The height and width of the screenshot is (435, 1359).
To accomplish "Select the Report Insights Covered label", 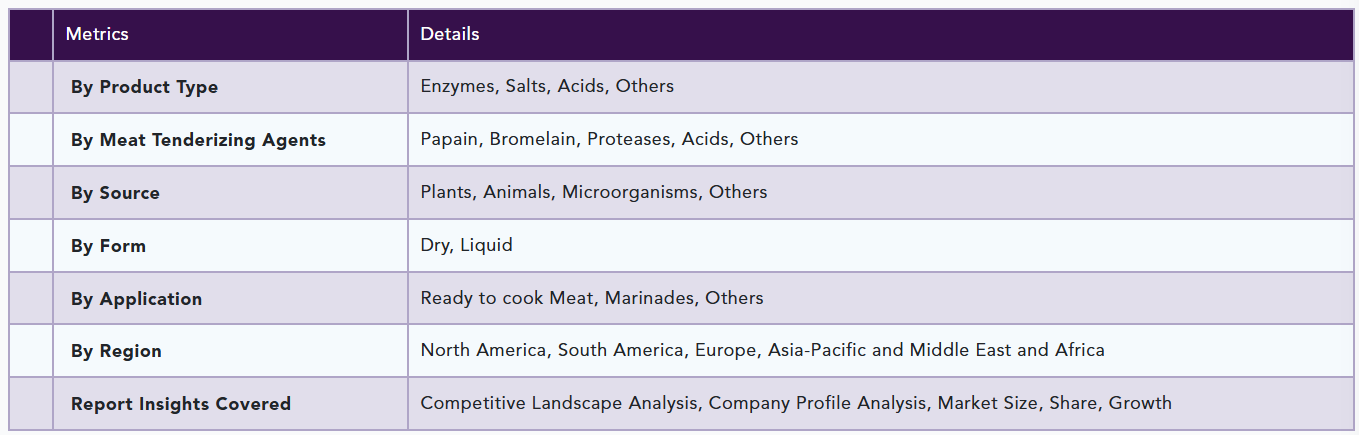I will 181,404.
